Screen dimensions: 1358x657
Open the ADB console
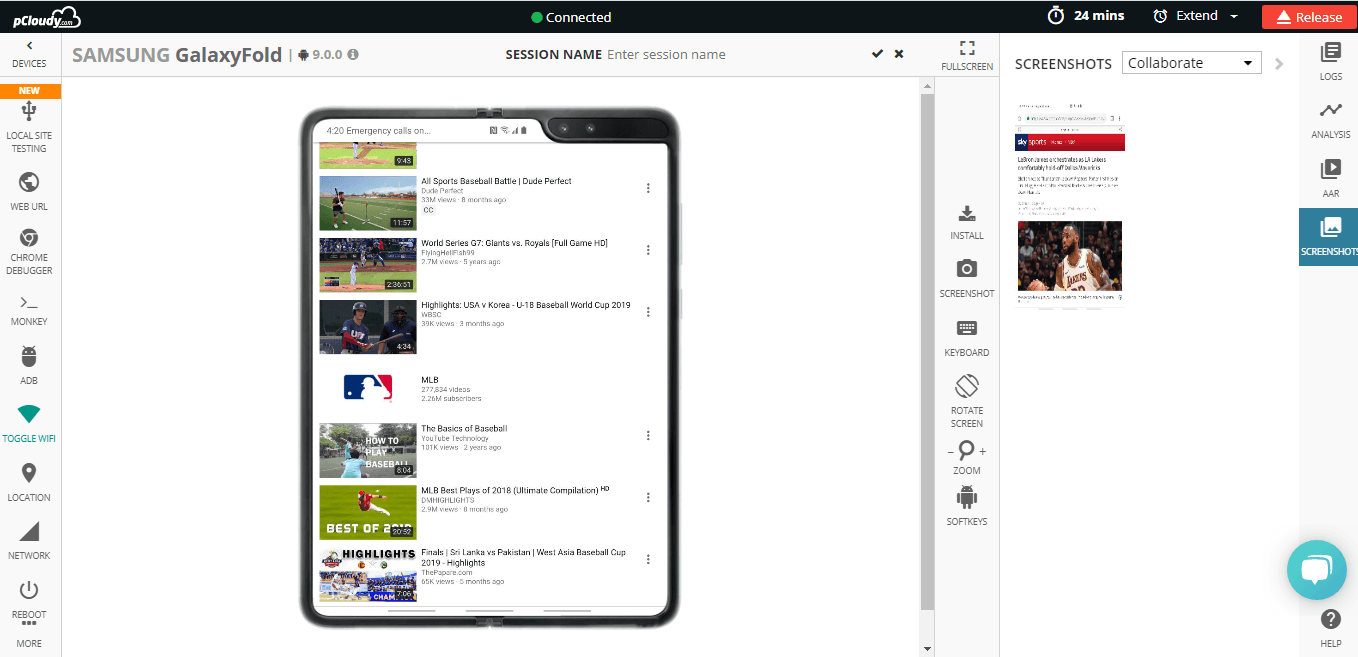[29, 366]
